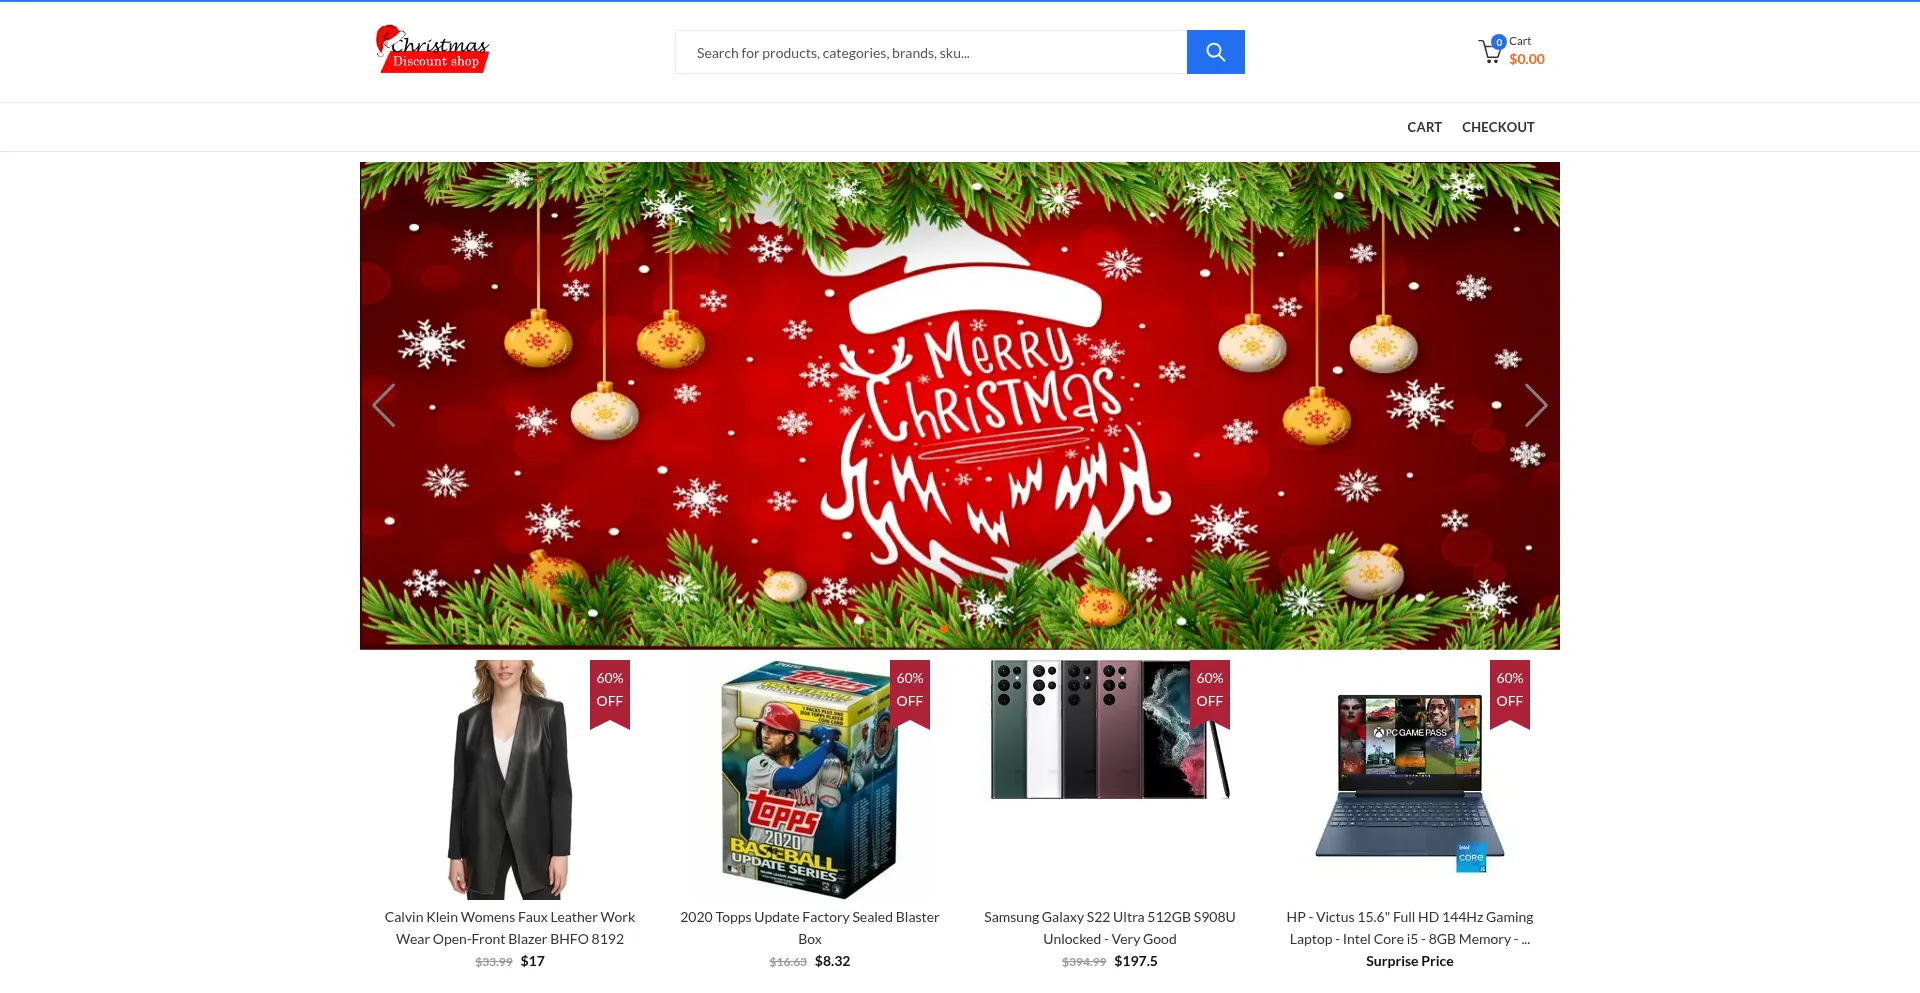The height and width of the screenshot is (993, 1920).
Task: Advance to next banner slide arrow
Action: pos(1536,405)
